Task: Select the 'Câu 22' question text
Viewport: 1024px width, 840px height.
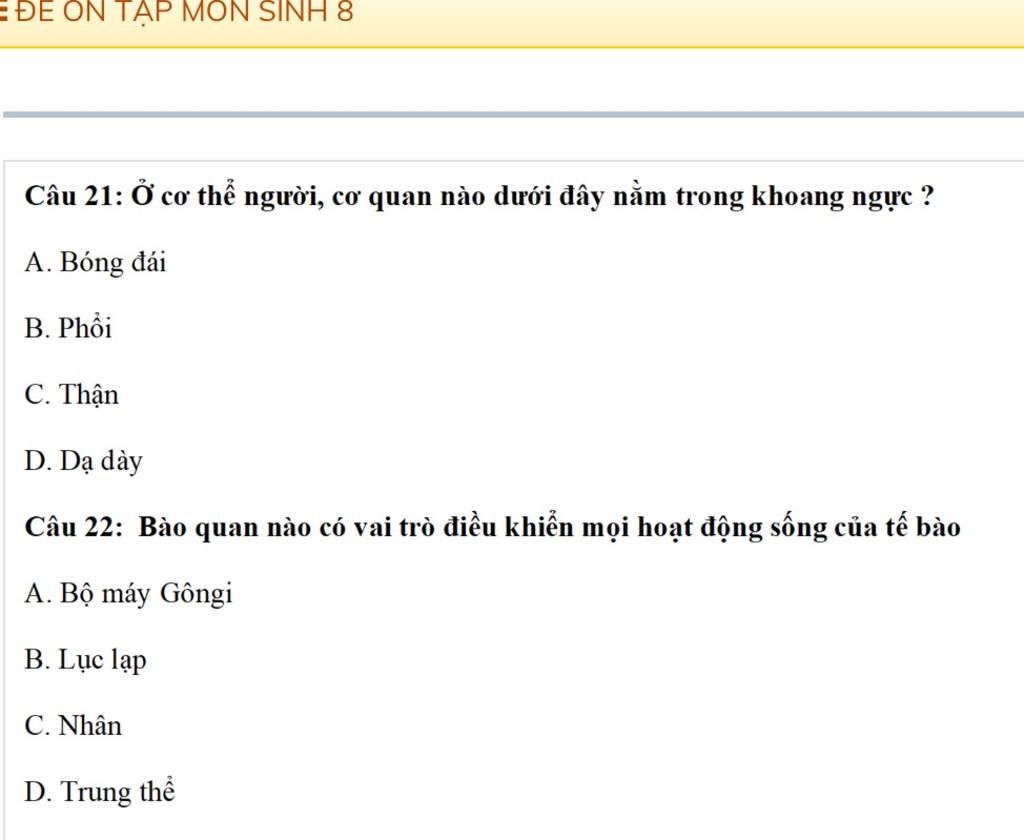Action: [x=492, y=527]
